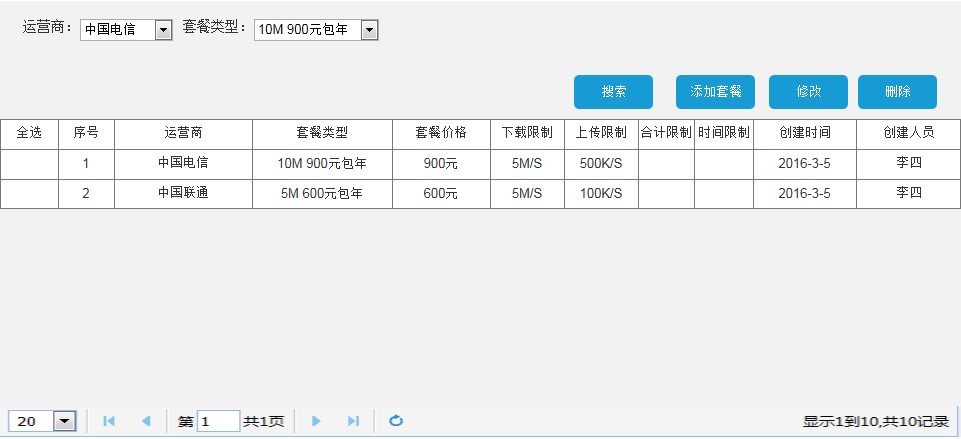Screen dimensions: 961x439
Task: Click the 5M/S cell in 中国电信 row
Action: point(527,164)
